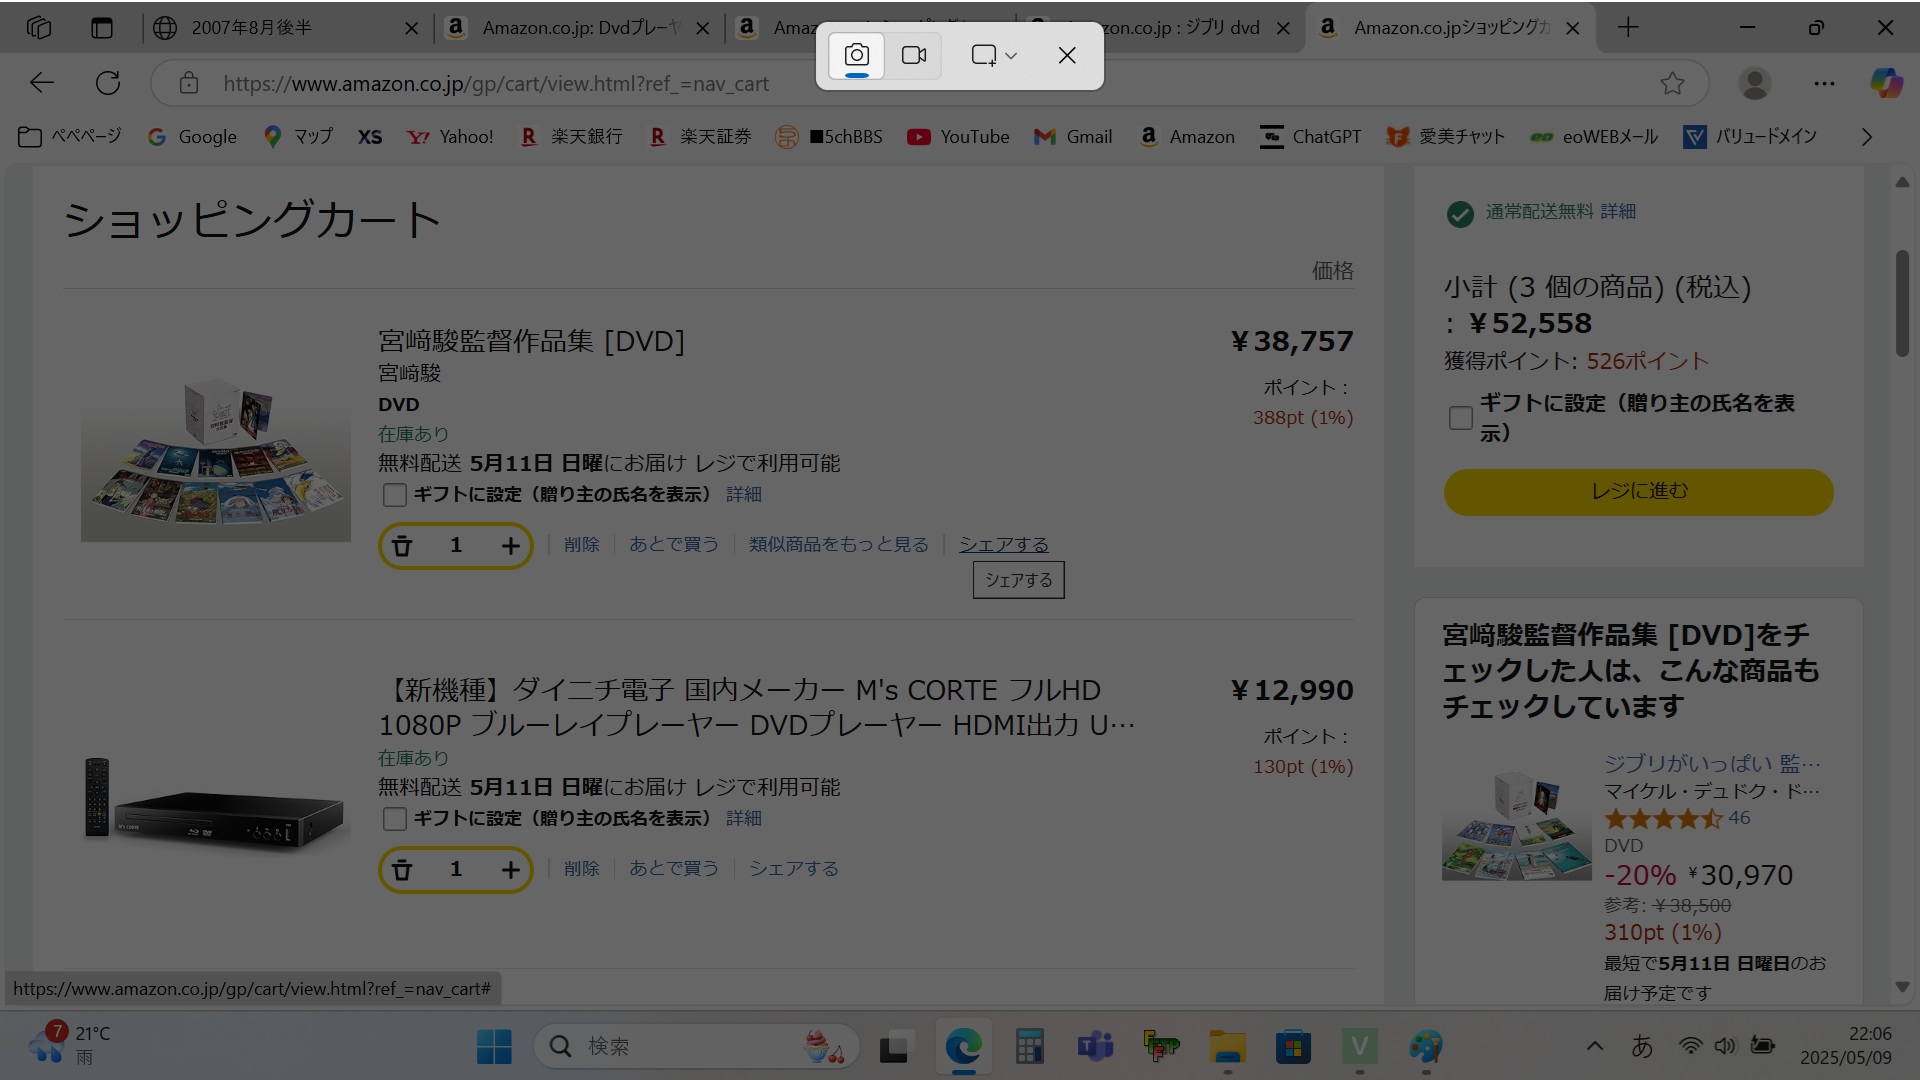Viewport: 1920px width, 1080px height.
Task: Click the browser back arrow
Action: pos(42,83)
